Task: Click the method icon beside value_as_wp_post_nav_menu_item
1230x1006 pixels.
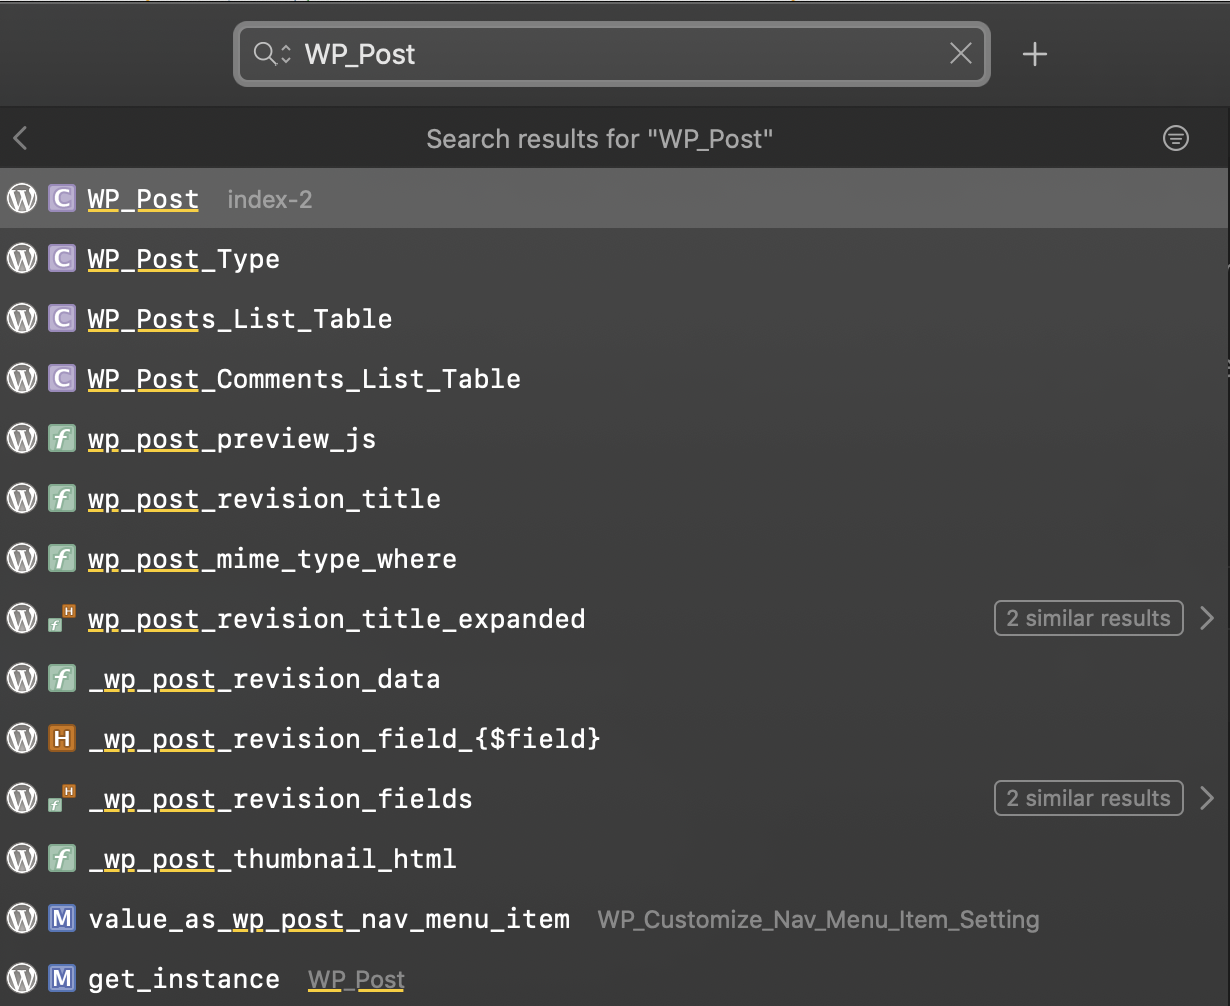Action: 62,919
